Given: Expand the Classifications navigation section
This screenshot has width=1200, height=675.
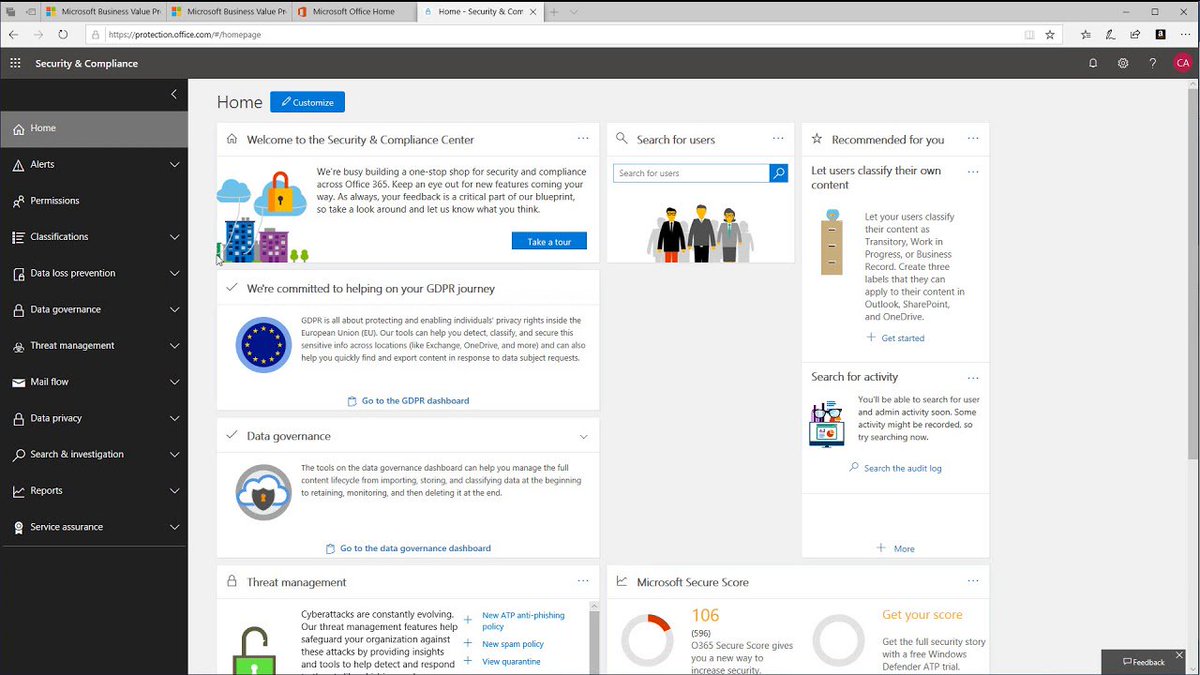Looking at the screenshot, I should coord(174,237).
